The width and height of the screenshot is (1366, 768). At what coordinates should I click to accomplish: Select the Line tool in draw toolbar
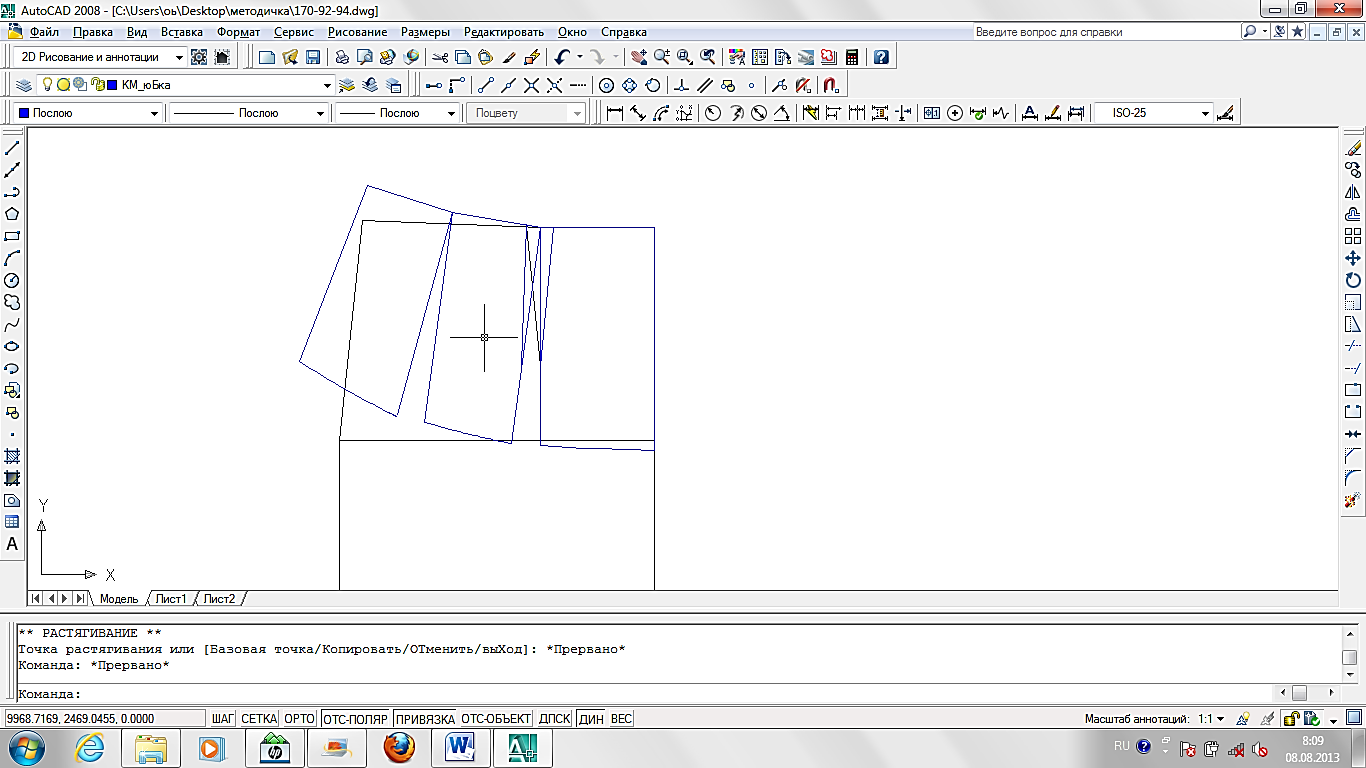(12, 148)
